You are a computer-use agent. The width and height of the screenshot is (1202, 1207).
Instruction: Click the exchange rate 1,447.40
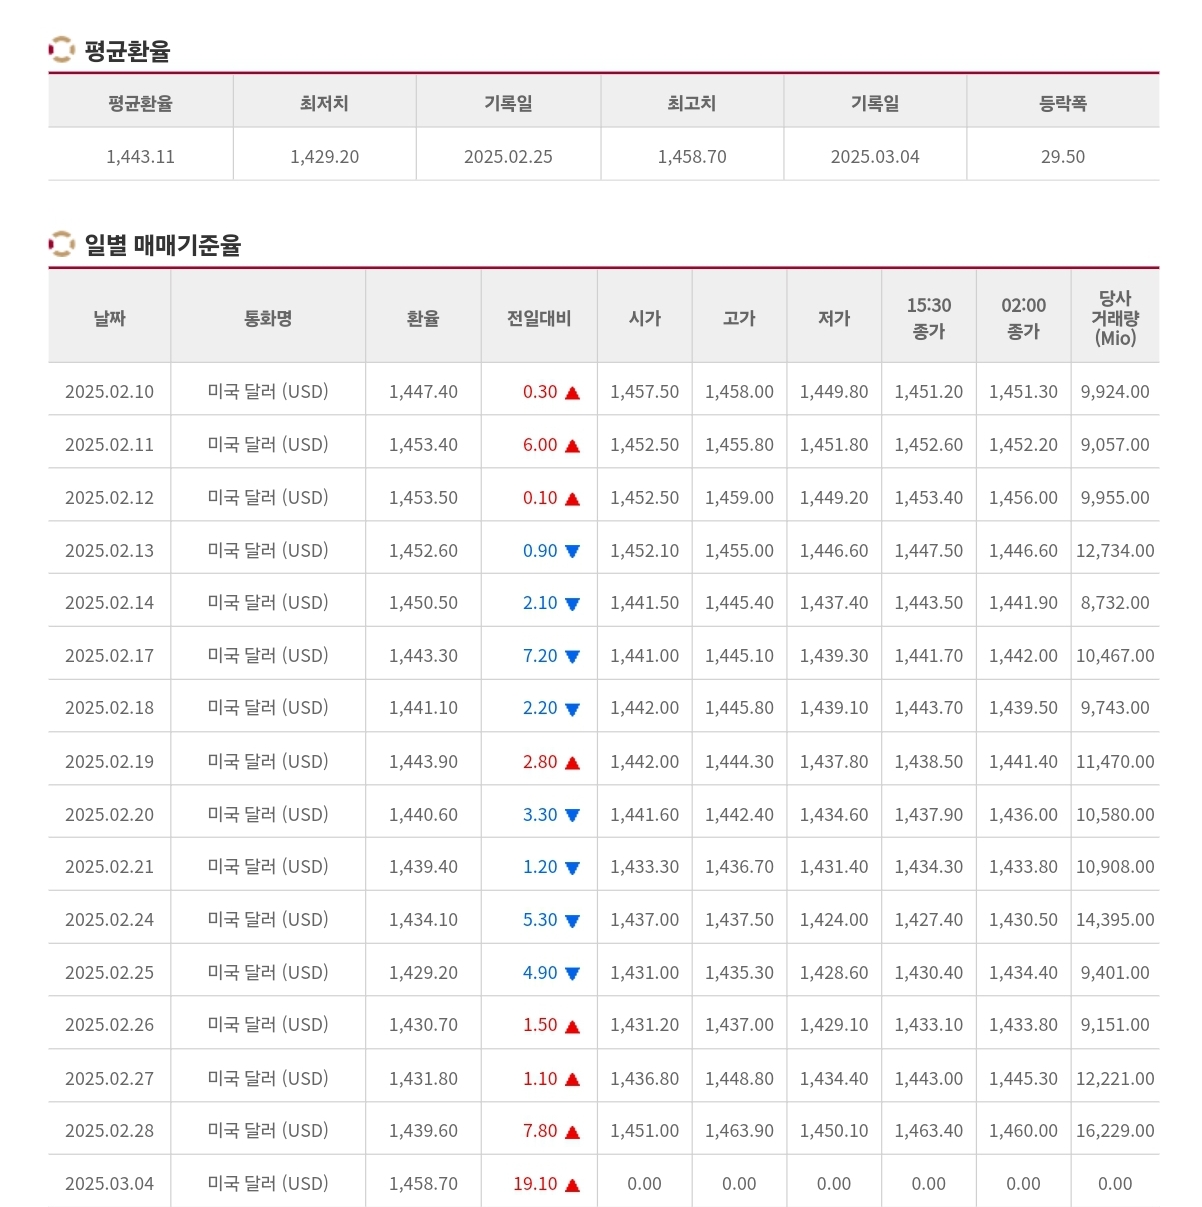[423, 392]
